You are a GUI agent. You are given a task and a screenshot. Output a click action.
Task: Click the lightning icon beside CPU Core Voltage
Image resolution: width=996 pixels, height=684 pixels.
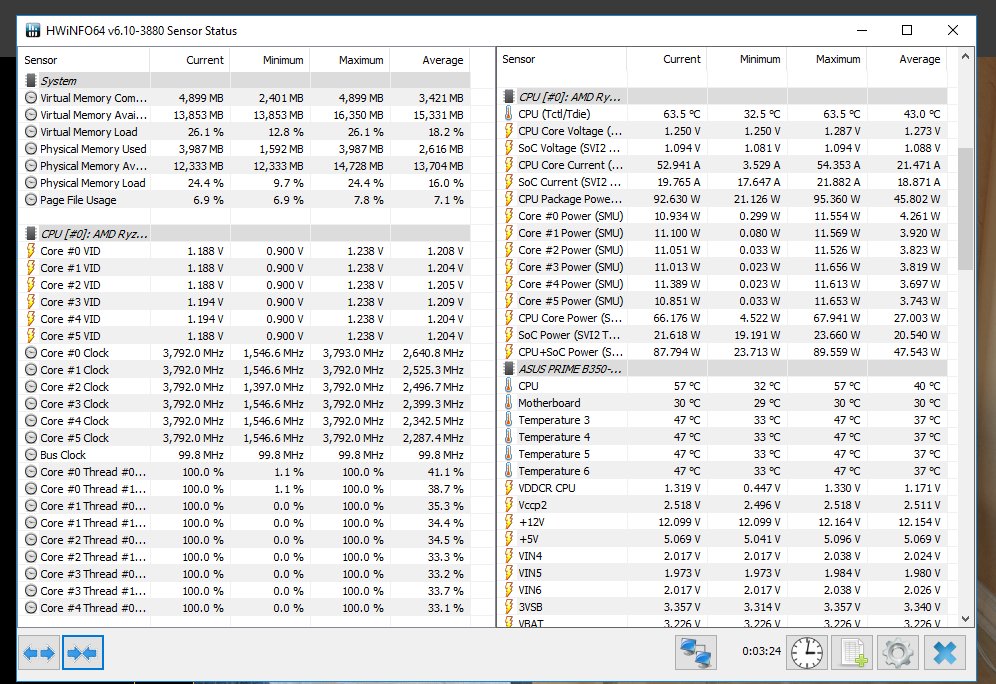[x=508, y=131]
